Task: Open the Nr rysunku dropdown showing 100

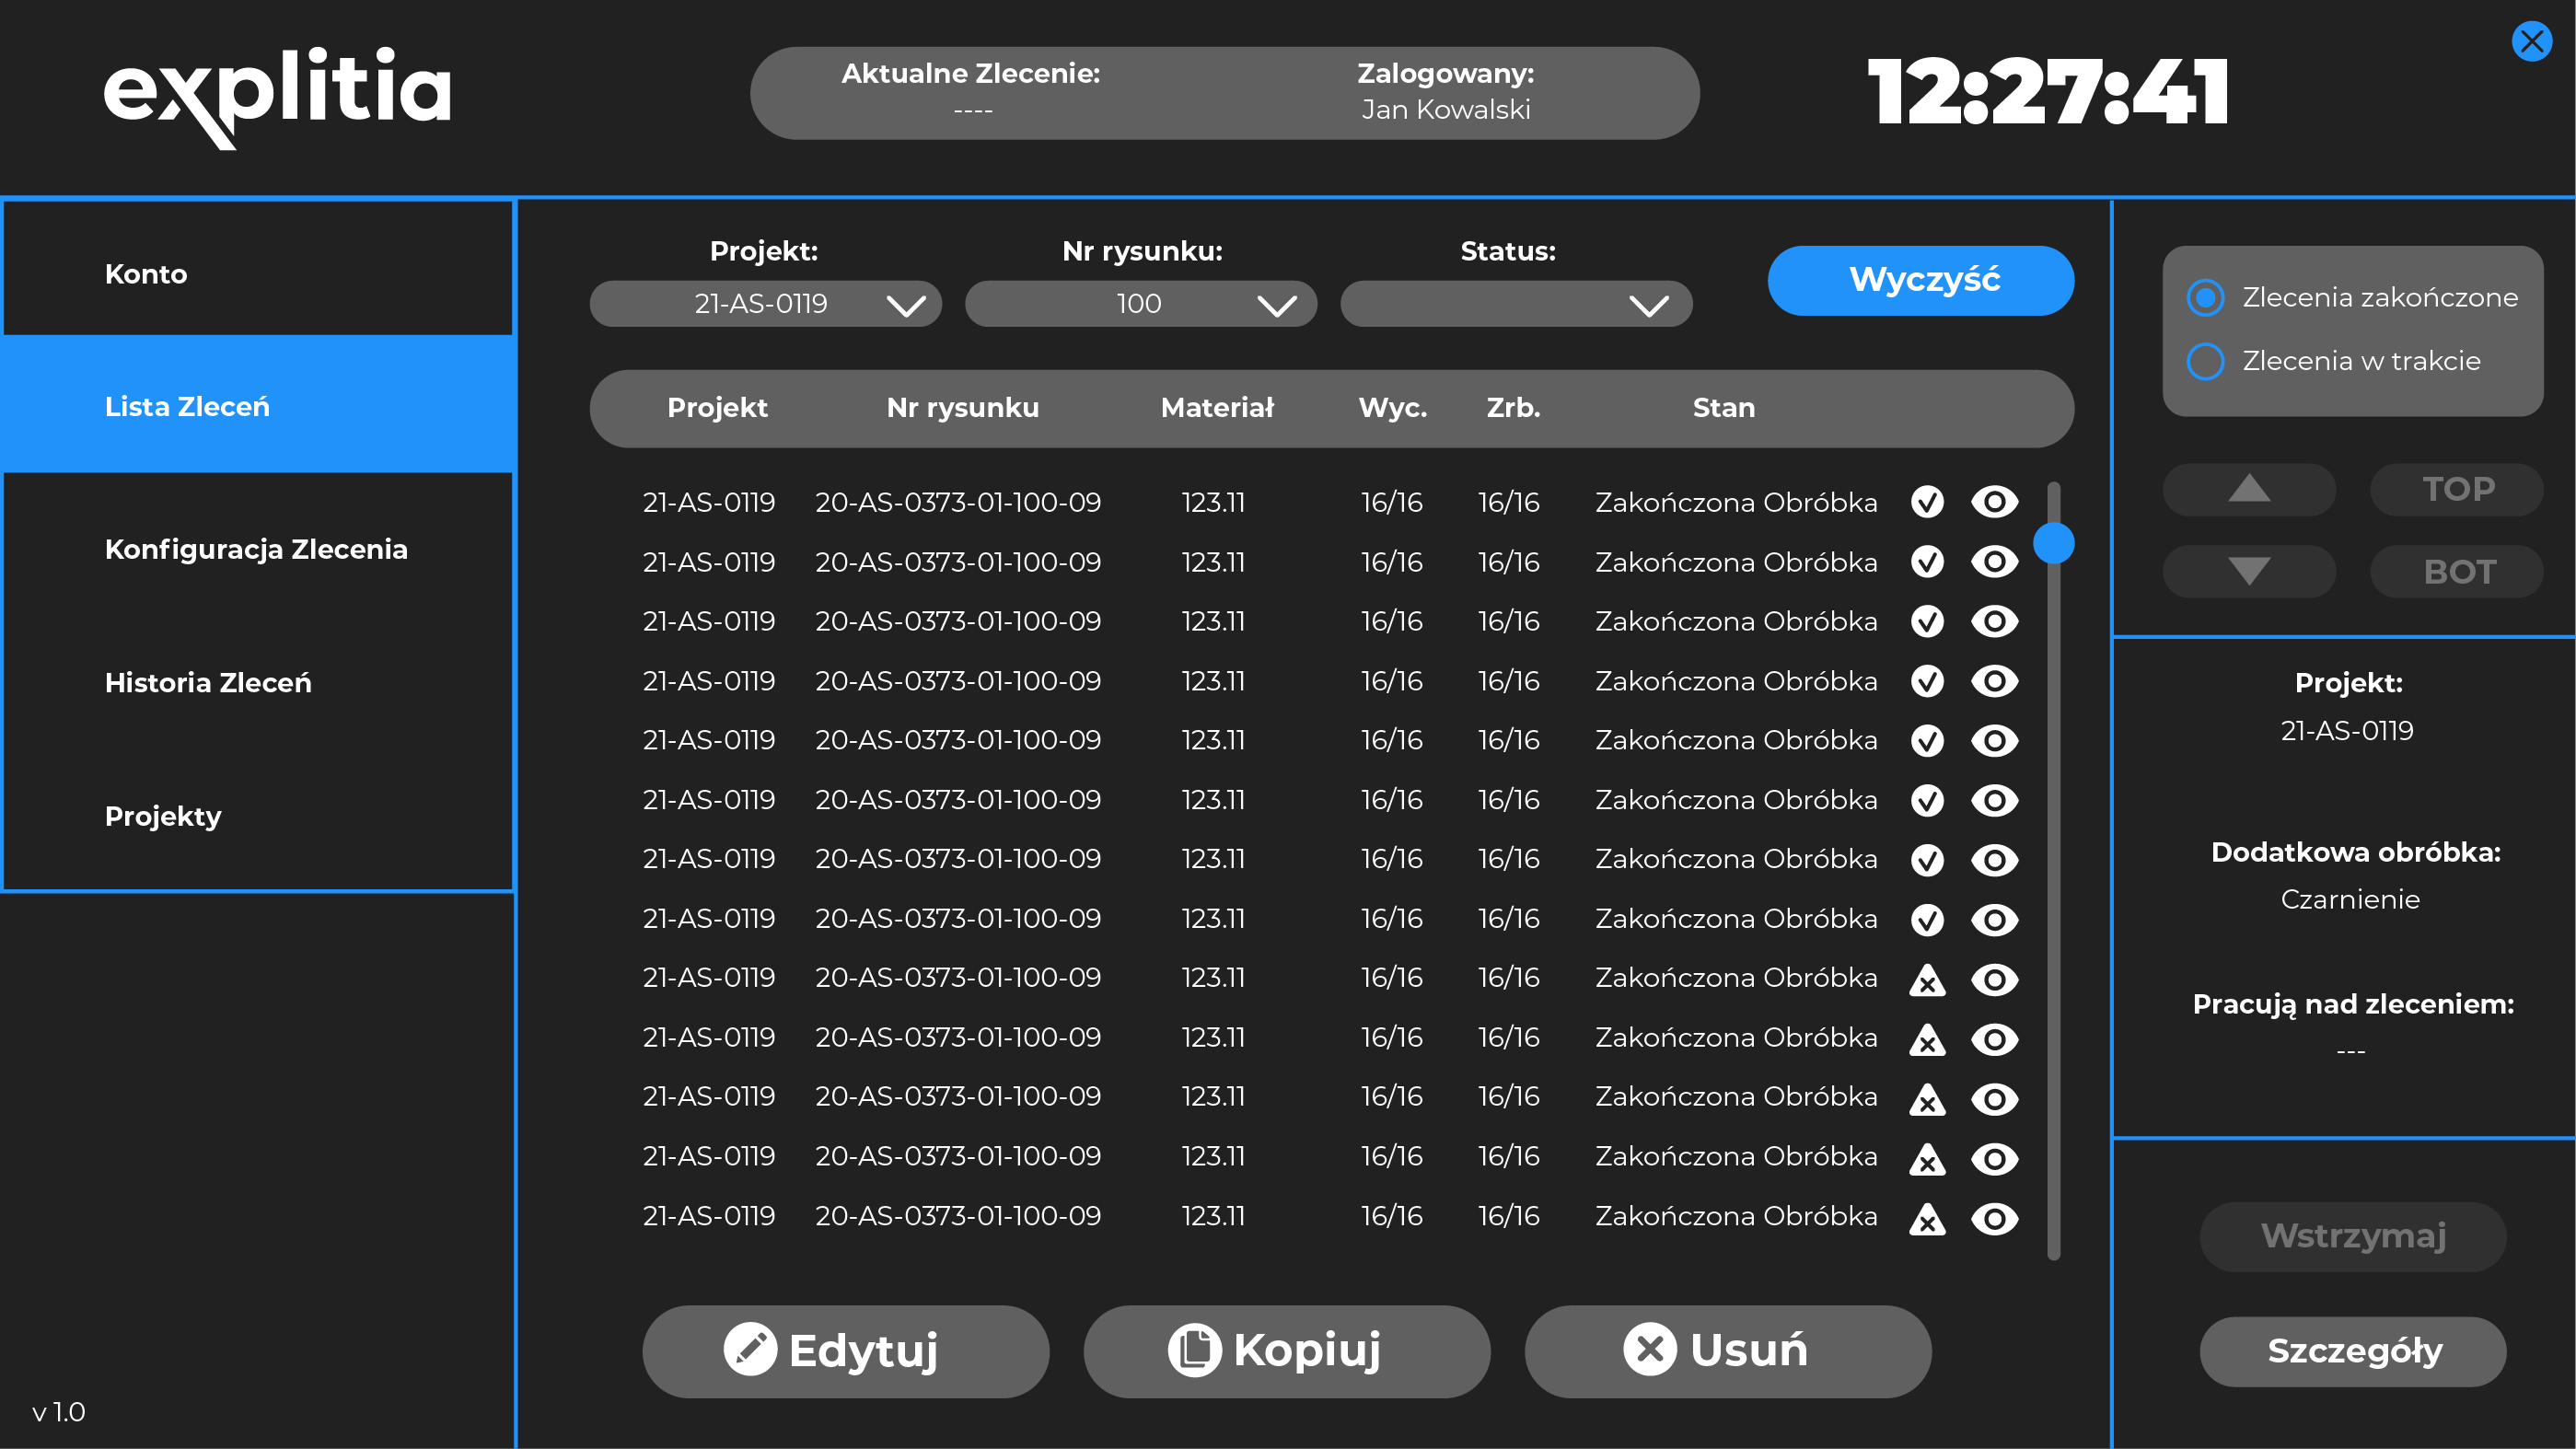Action: point(1140,304)
